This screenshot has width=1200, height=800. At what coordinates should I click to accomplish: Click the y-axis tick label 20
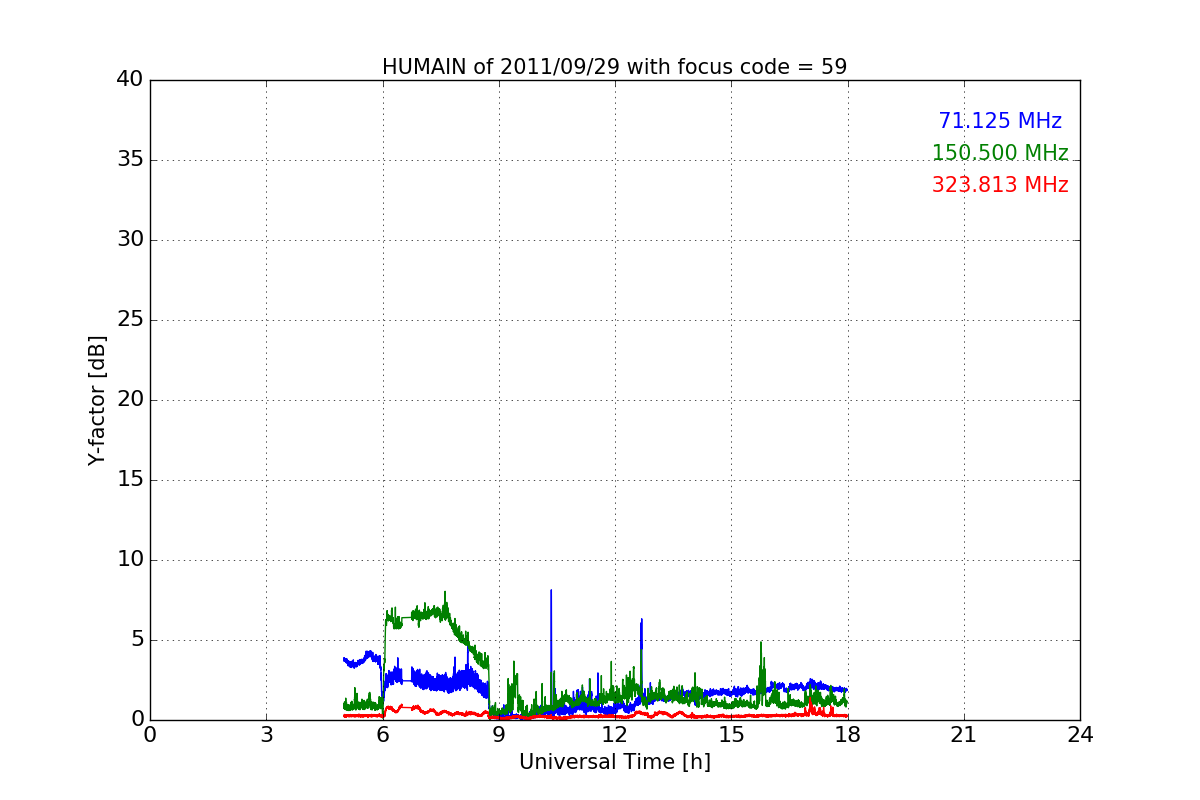click(x=130, y=400)
